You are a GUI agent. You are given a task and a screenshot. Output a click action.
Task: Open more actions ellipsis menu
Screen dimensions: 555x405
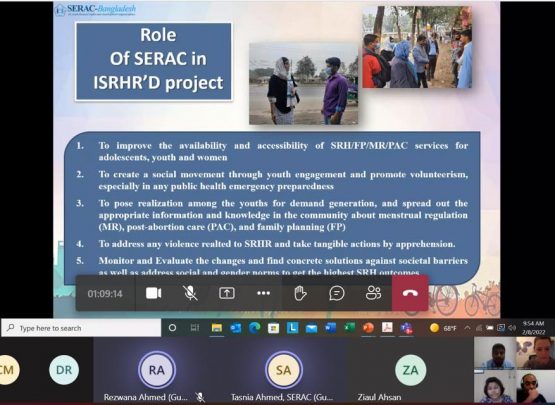[263, 293]
